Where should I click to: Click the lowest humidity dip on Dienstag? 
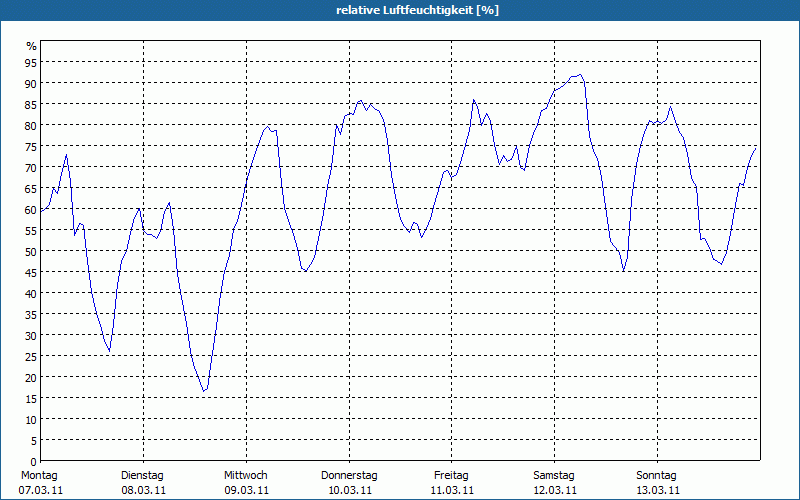point(204,391)
